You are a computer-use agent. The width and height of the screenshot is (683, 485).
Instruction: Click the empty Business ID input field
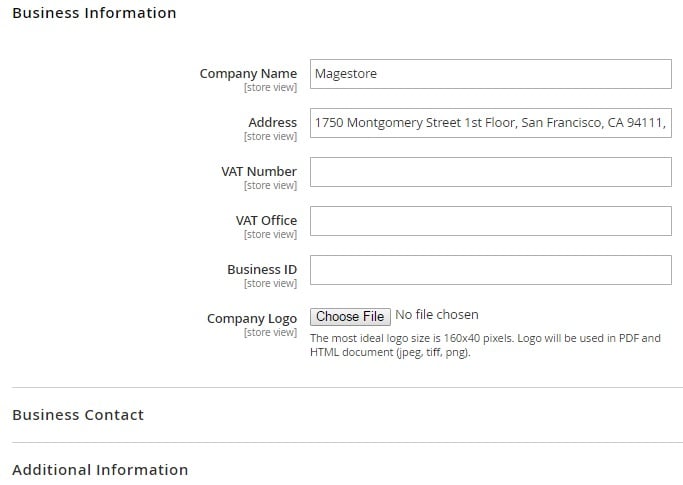(x=490, y=270)
